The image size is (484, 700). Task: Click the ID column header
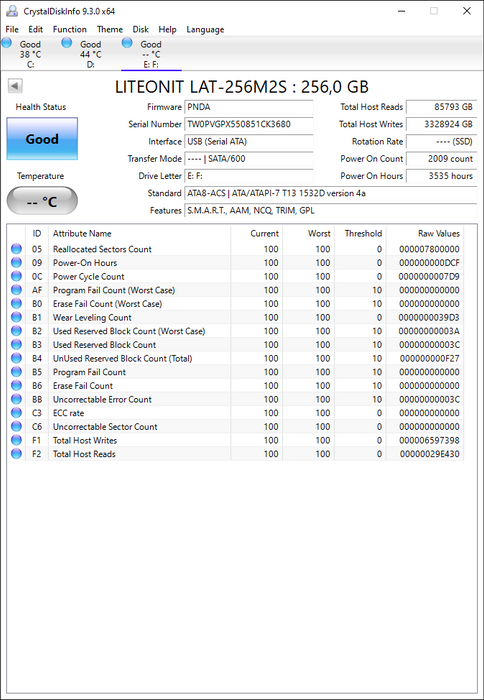[x=37, y=233]
